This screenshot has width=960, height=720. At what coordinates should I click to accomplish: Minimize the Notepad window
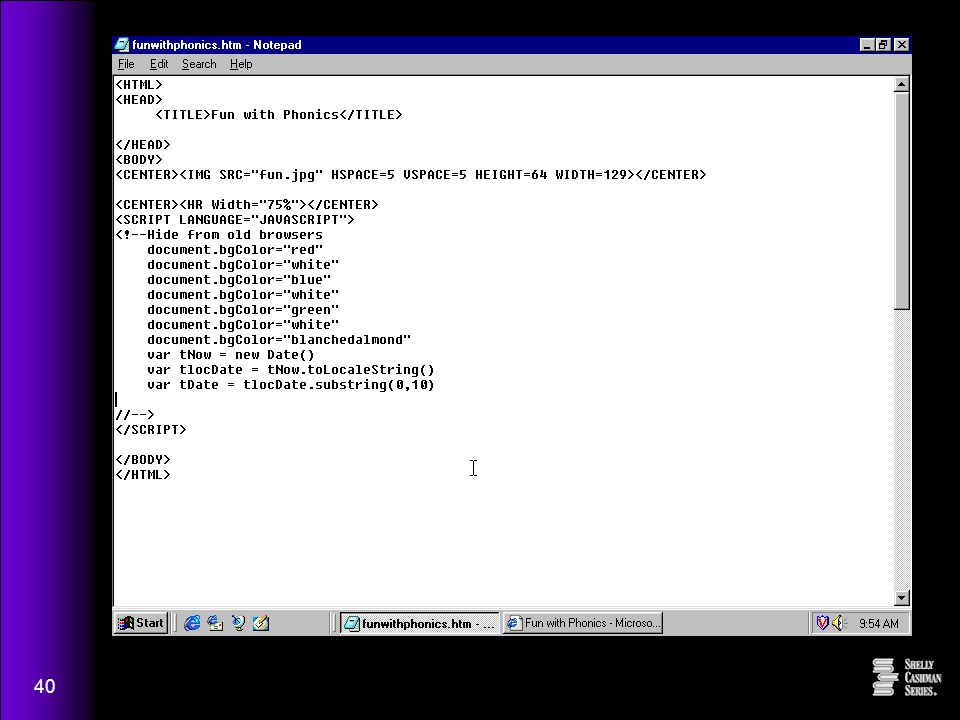pyautogui.click(x=866, y=45)
